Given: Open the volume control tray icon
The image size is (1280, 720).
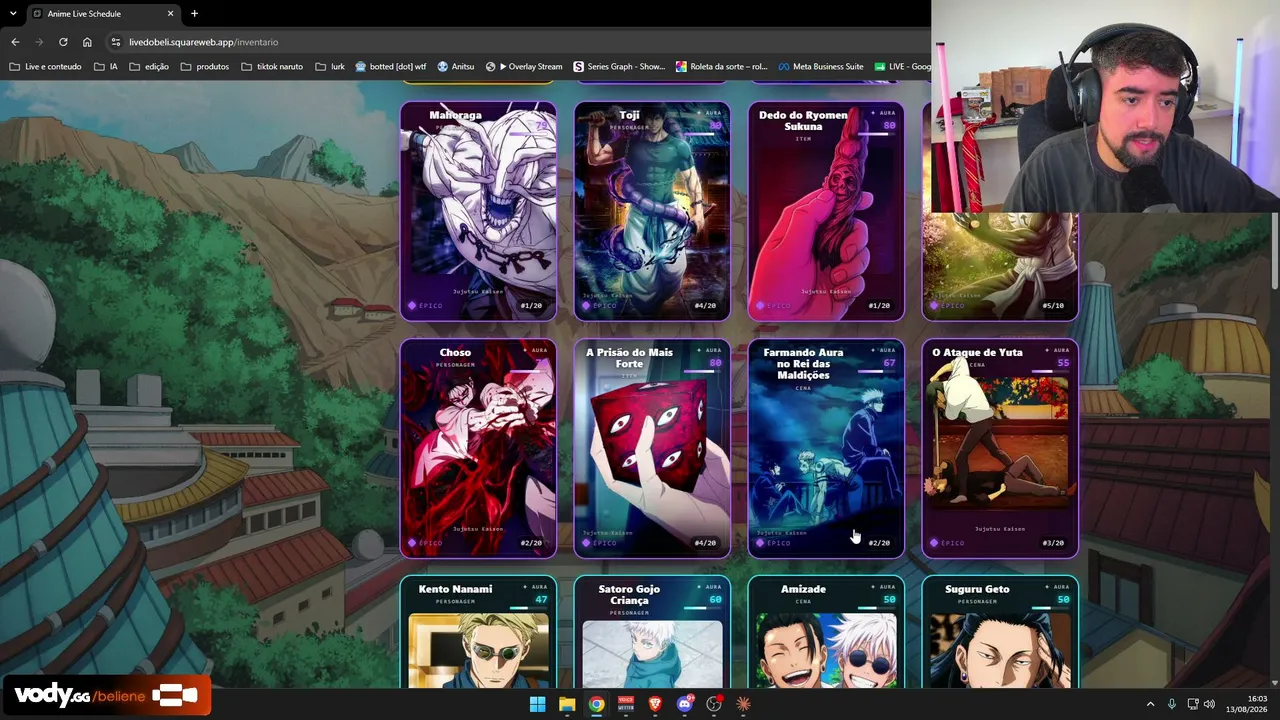Looking at the screenshot, I should coord(1209,704).
